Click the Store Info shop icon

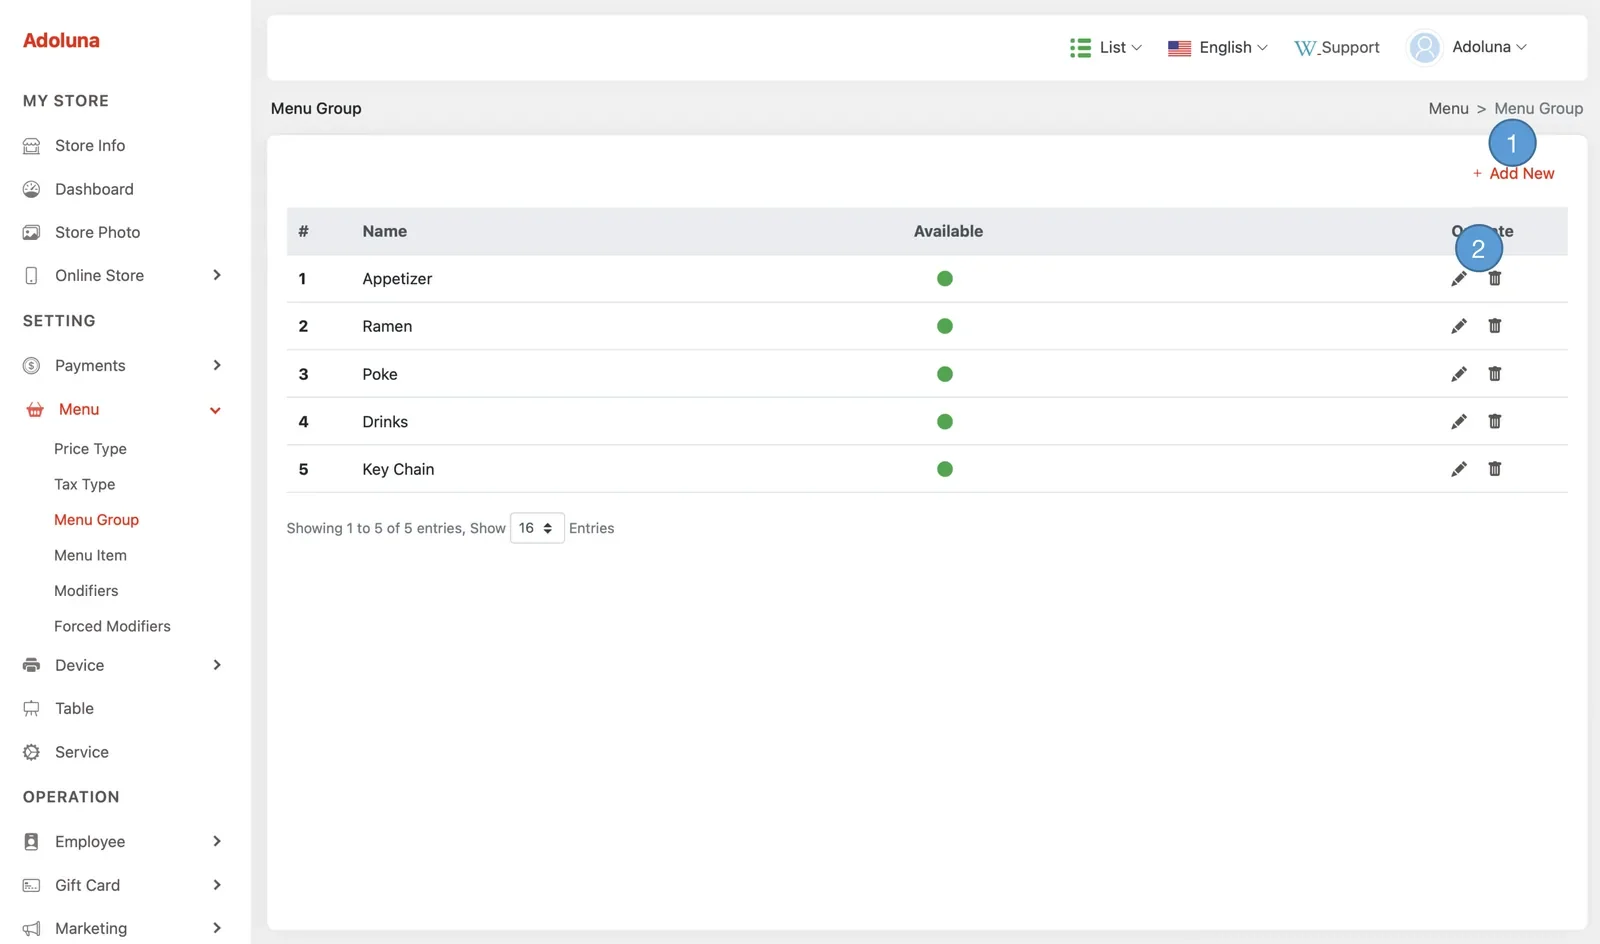[32, 146]
